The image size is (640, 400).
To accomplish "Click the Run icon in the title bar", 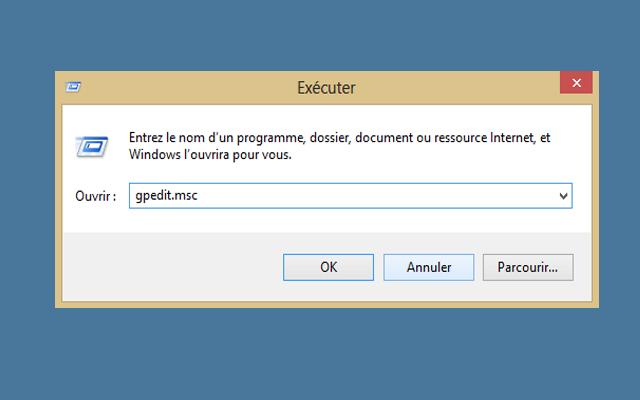I will click(75, 86).
